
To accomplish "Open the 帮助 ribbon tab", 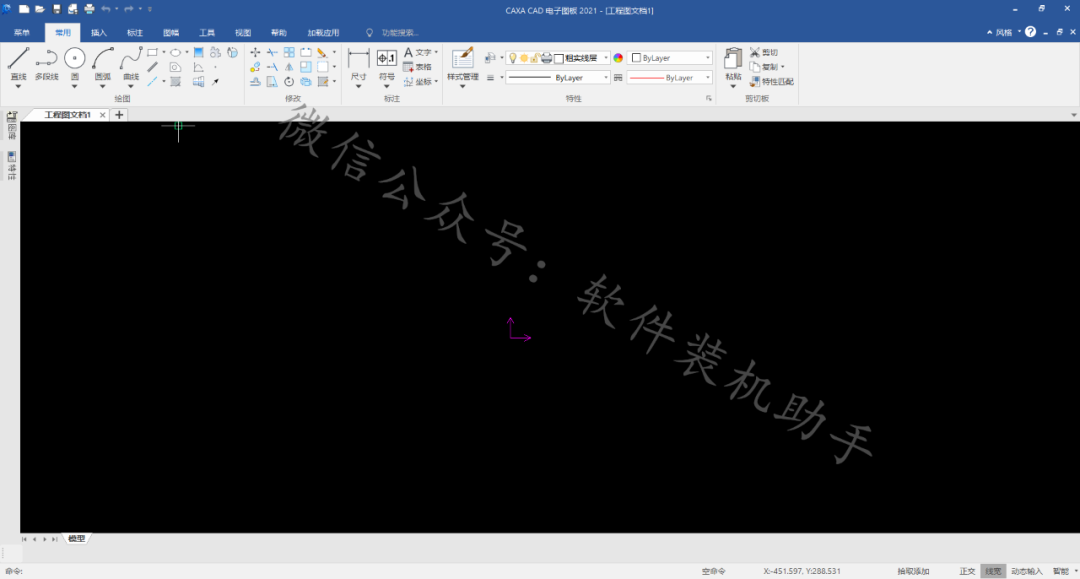I will tap(278, 32).
